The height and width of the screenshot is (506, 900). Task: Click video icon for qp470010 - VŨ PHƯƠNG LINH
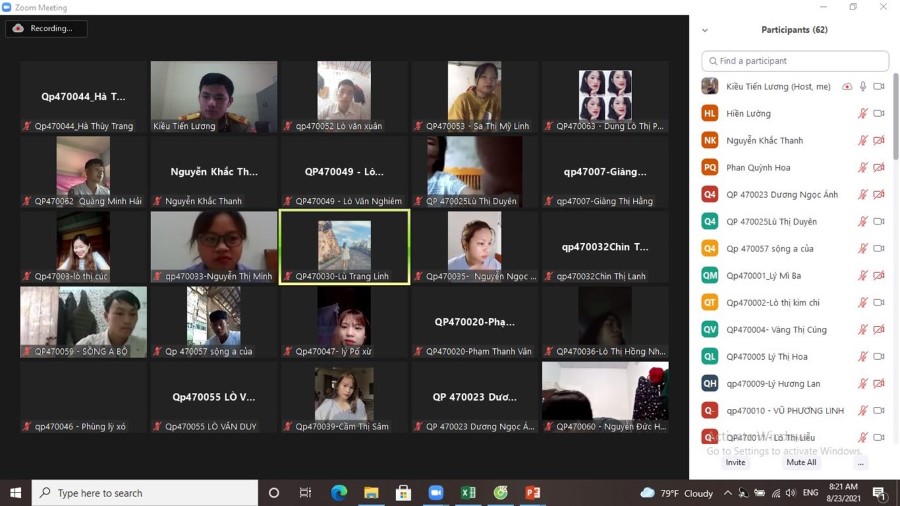pyautogui.click(x=879, y=410)
